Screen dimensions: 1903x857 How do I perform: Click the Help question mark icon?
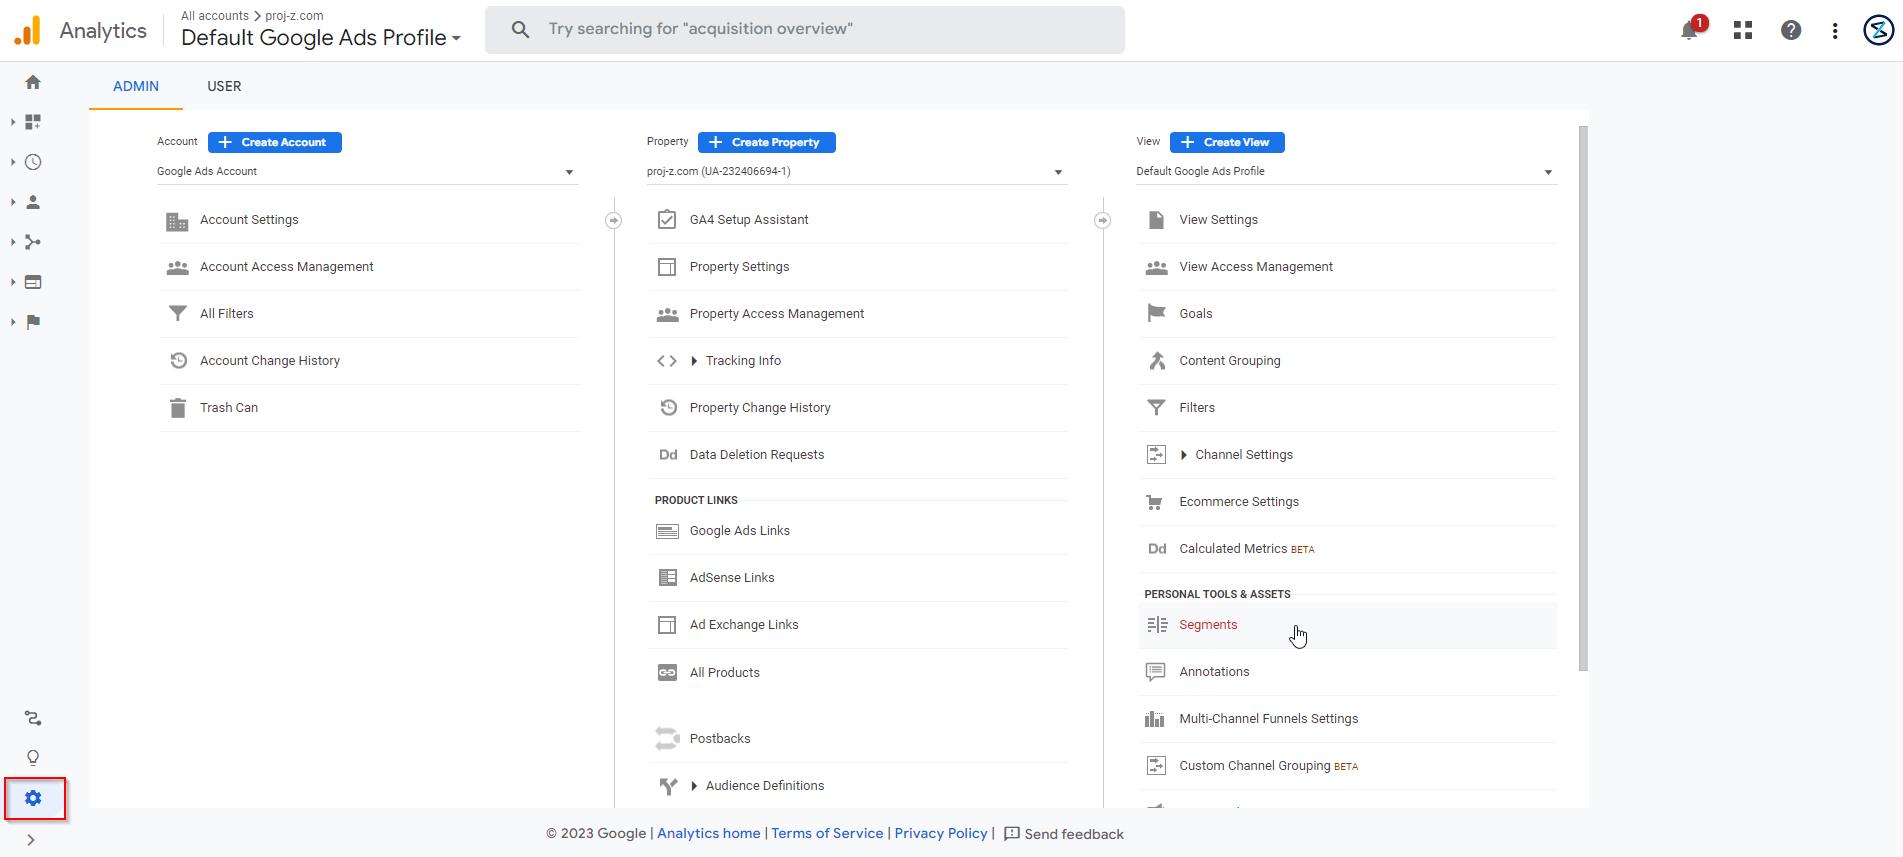click(1791, 30)
